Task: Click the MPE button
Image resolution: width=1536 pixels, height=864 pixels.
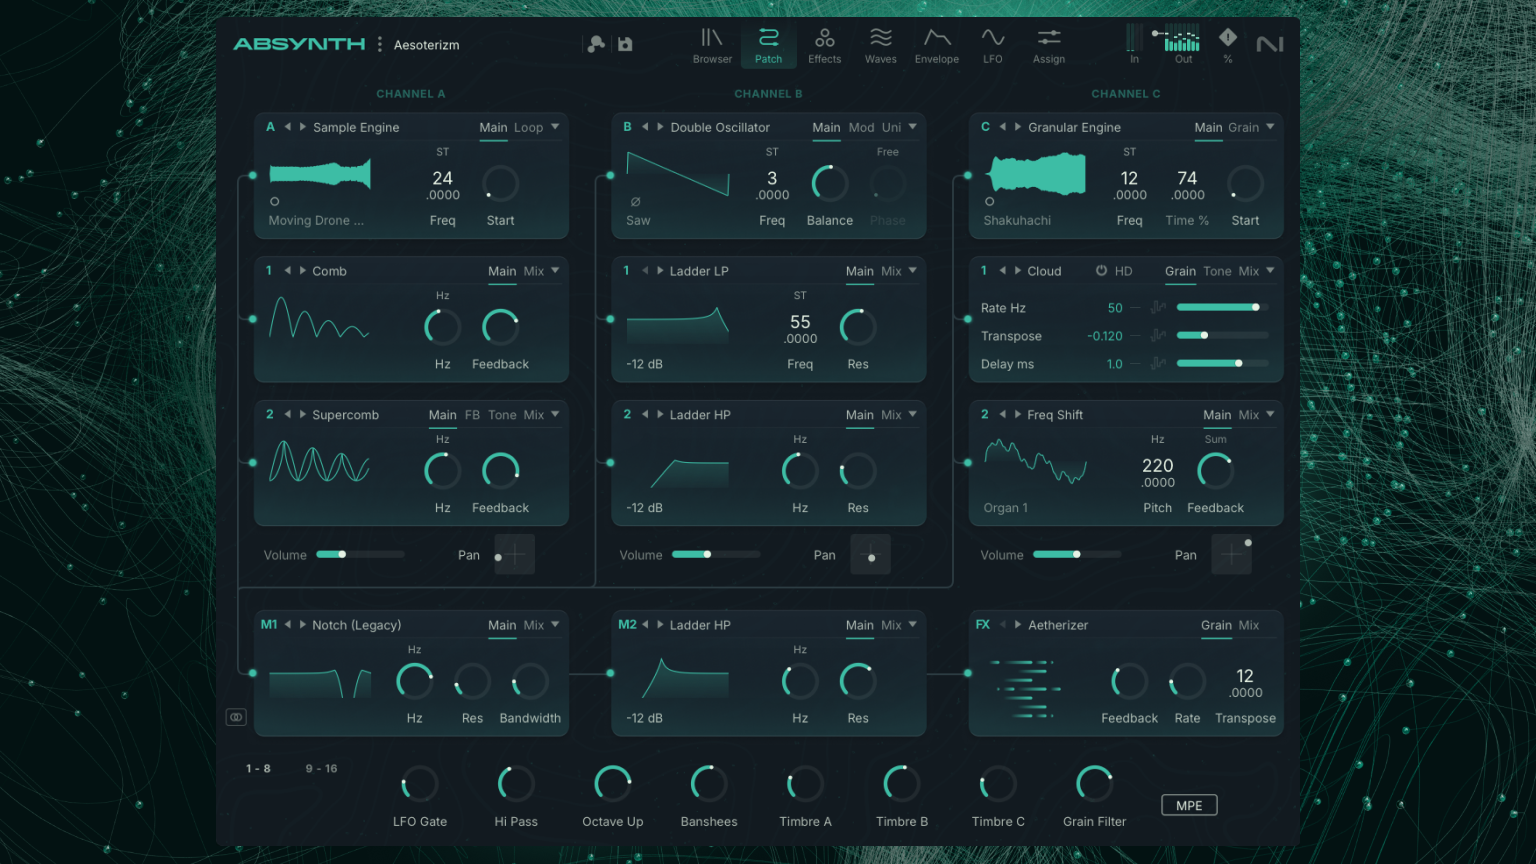Action: [1188, 804]
